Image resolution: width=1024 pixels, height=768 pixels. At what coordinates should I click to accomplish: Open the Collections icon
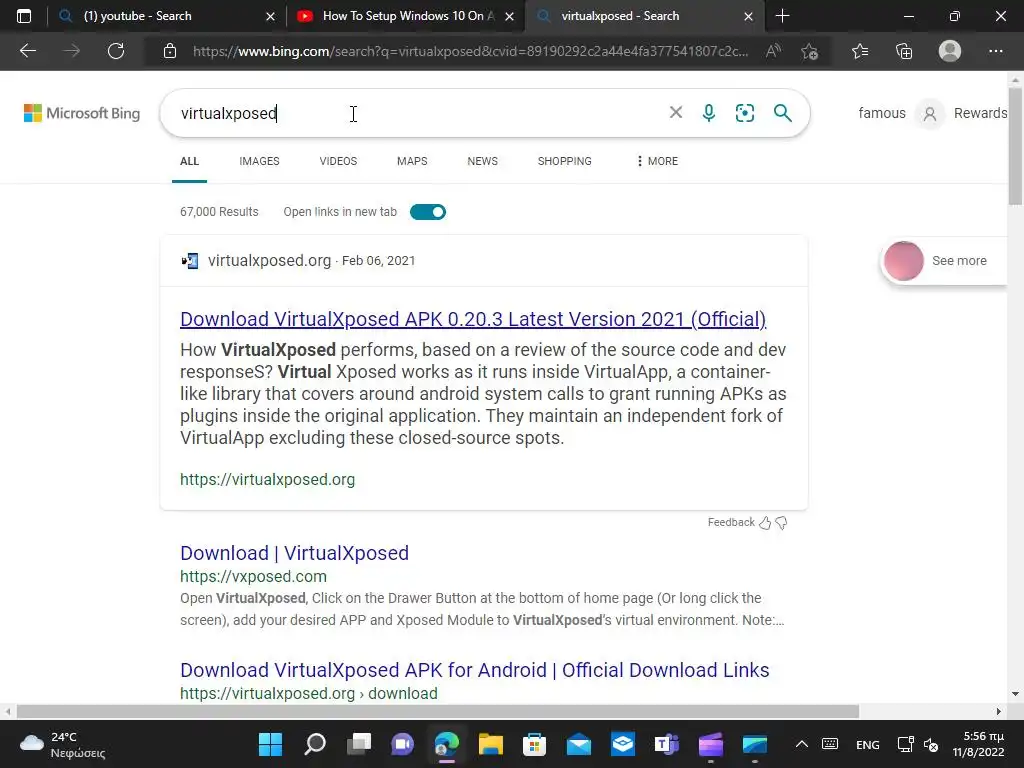tap(904, 51)
